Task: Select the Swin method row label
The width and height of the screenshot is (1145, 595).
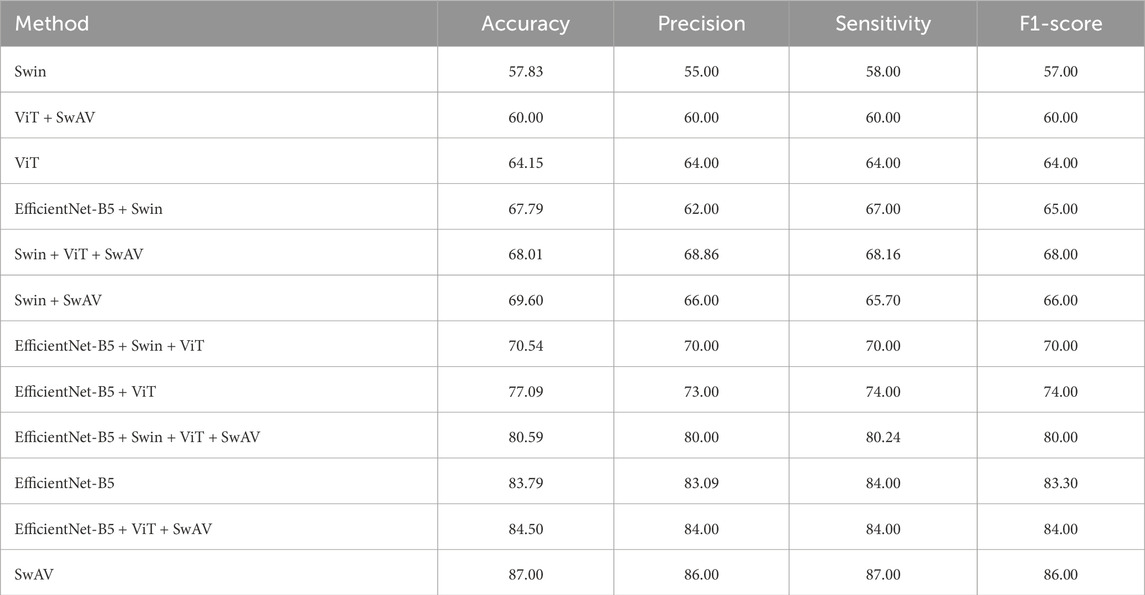Action: [x=30, y=72]
